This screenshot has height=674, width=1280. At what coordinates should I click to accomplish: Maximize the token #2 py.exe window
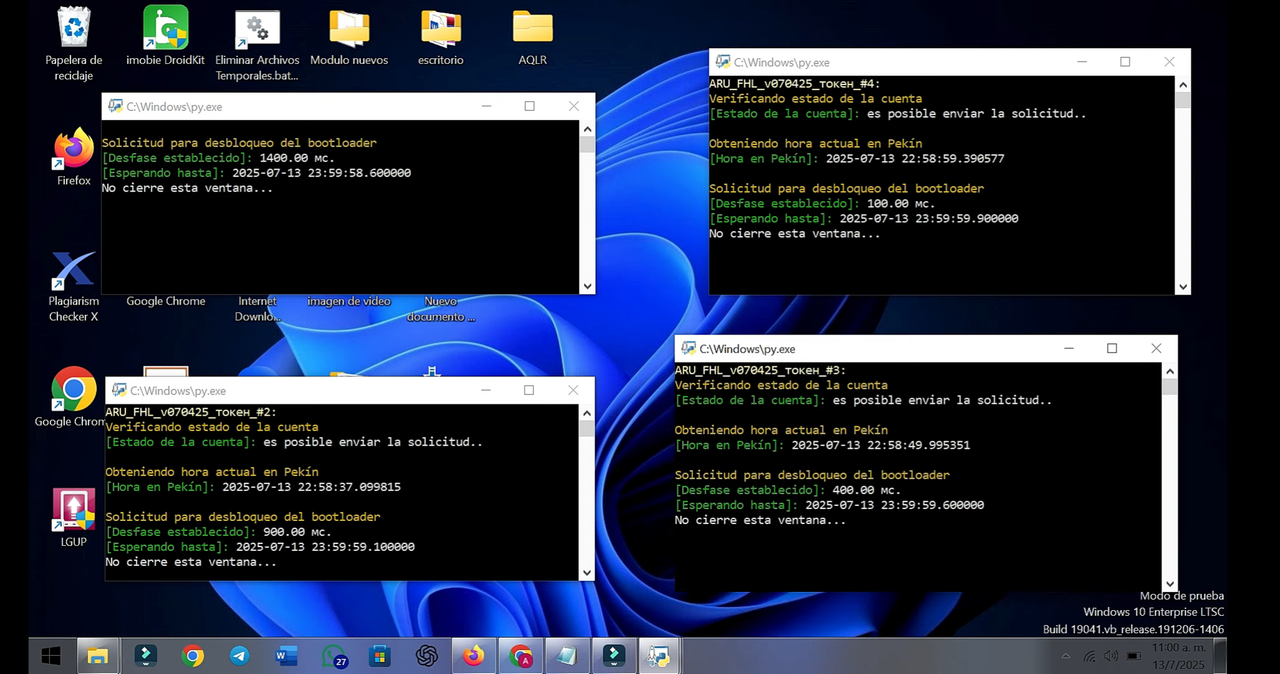point(529,390)
